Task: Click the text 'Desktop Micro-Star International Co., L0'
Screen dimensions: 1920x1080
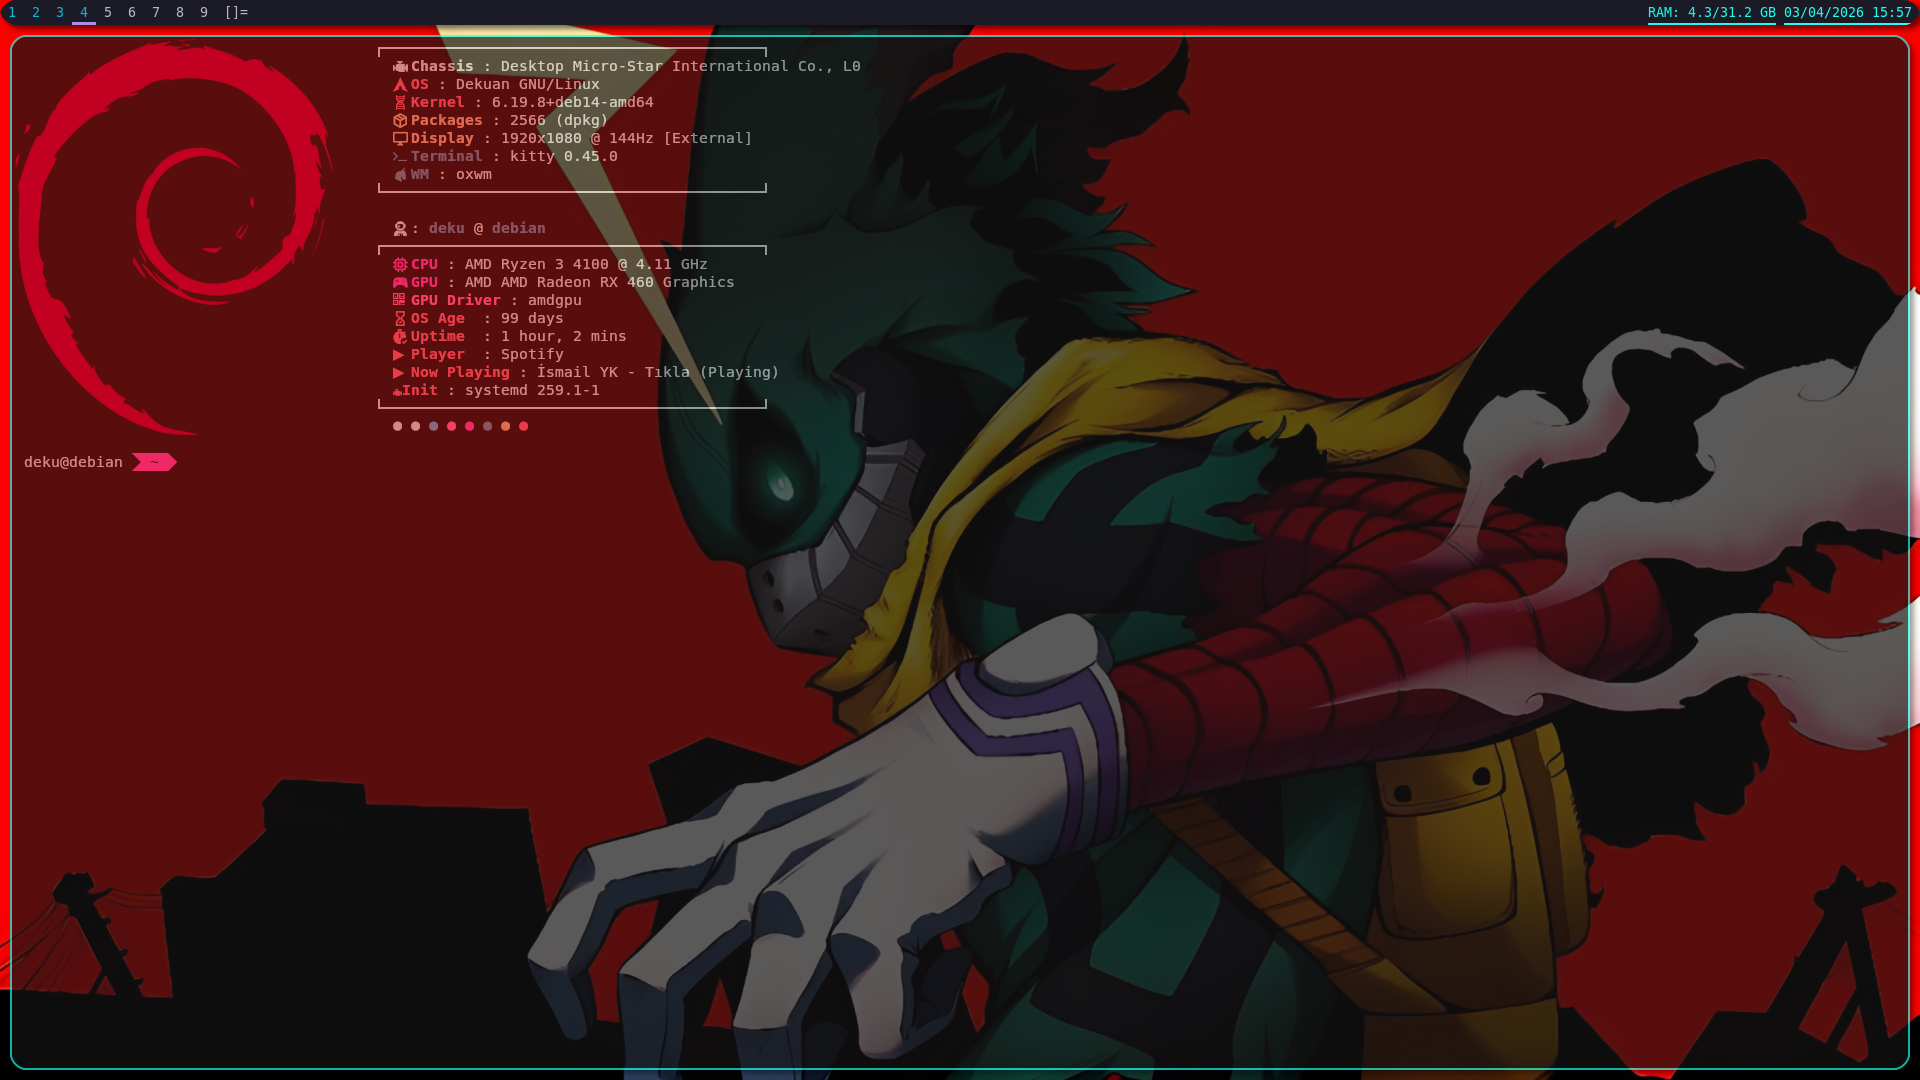Action: point(680,67)
